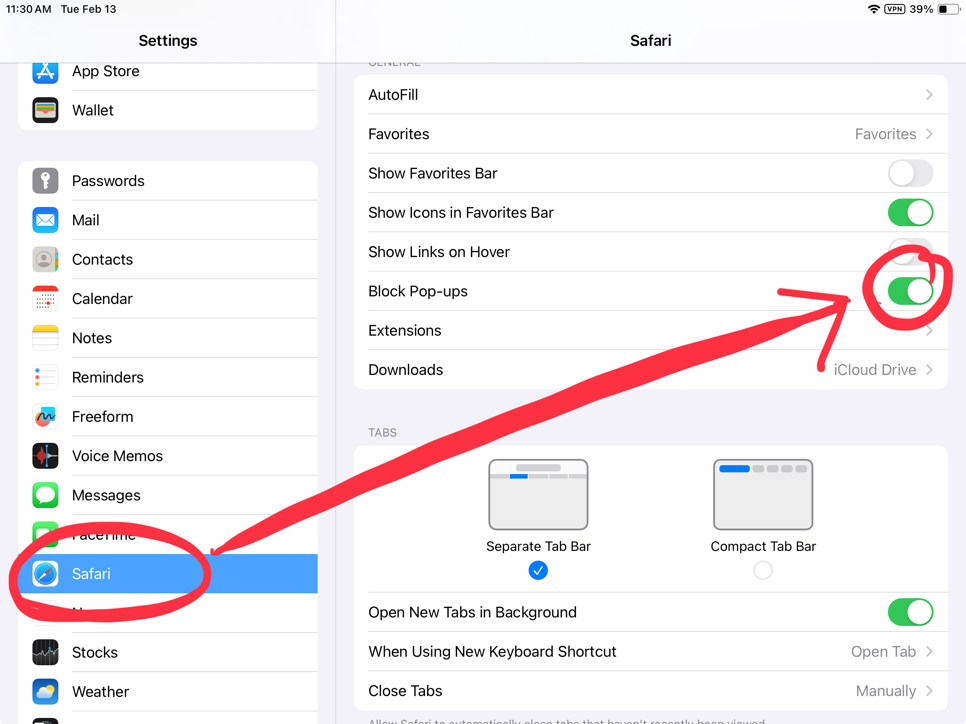Tap the 'Reminders' label in sidebar
Screen dimensions: 966x724
tap(108, 377)
